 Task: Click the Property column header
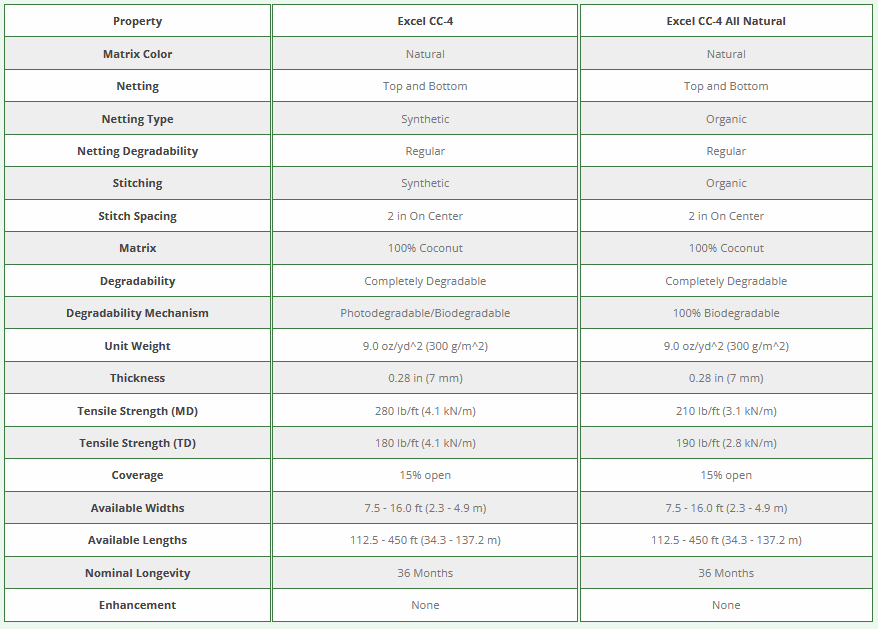click(137, 21)
